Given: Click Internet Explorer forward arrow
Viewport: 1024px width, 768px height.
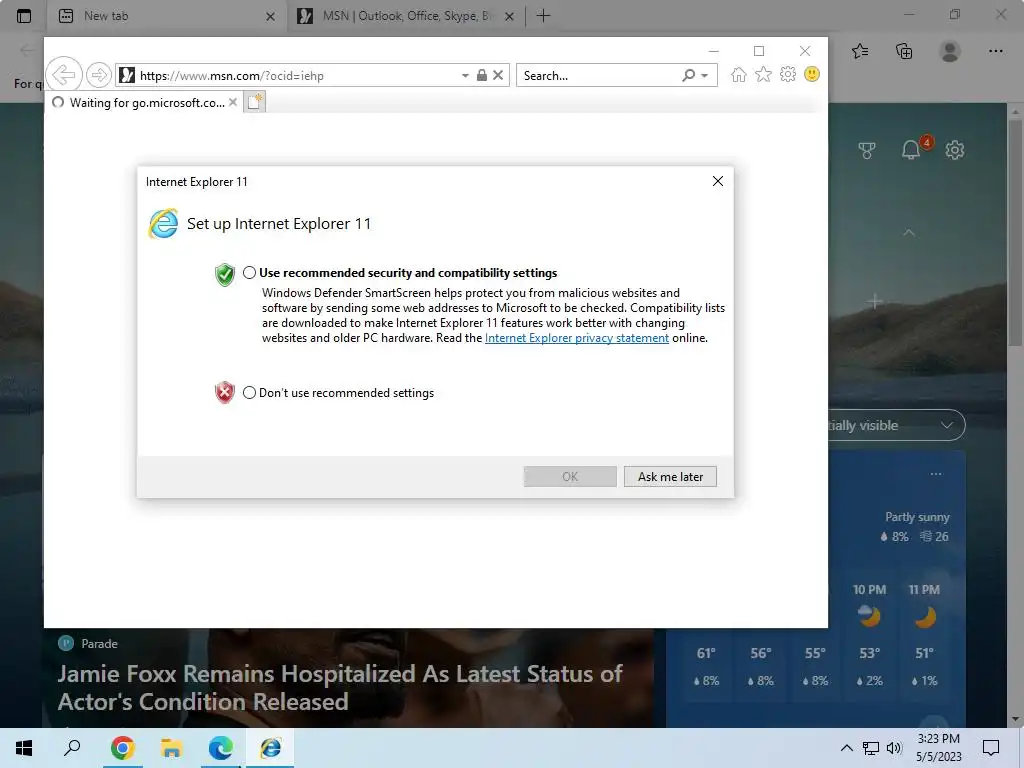Looking at the screenshot, I should point(99,75).
